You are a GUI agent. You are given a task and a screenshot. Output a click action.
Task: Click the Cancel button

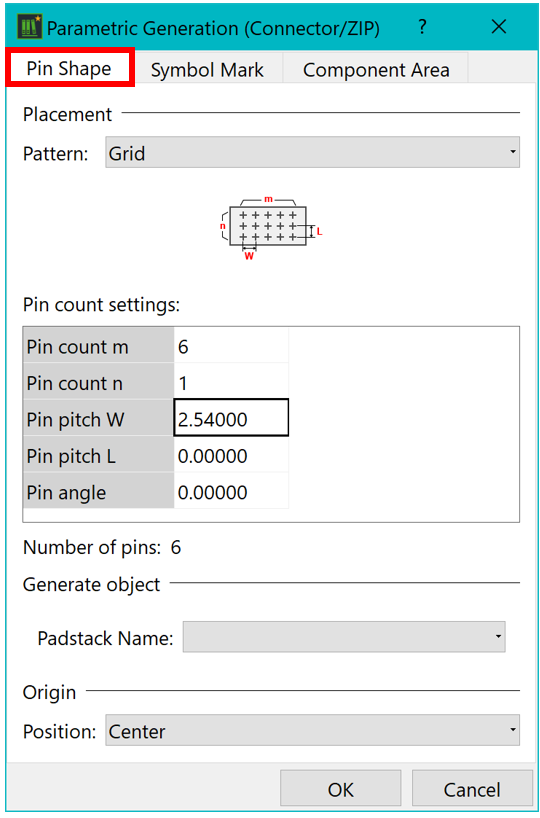click(x=472, y=789)
